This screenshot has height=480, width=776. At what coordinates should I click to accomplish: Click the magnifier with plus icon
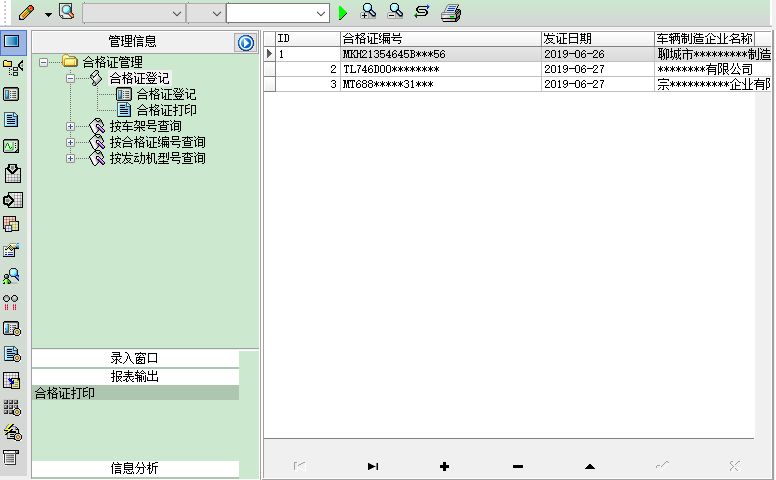coord(368,11)
